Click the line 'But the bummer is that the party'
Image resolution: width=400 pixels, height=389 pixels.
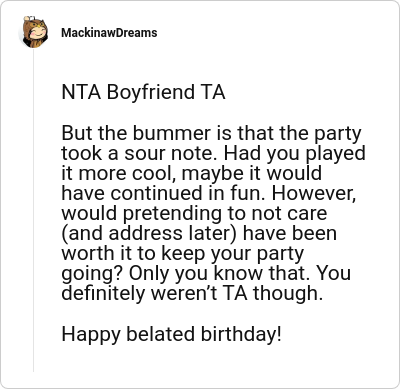coord(211,134)
